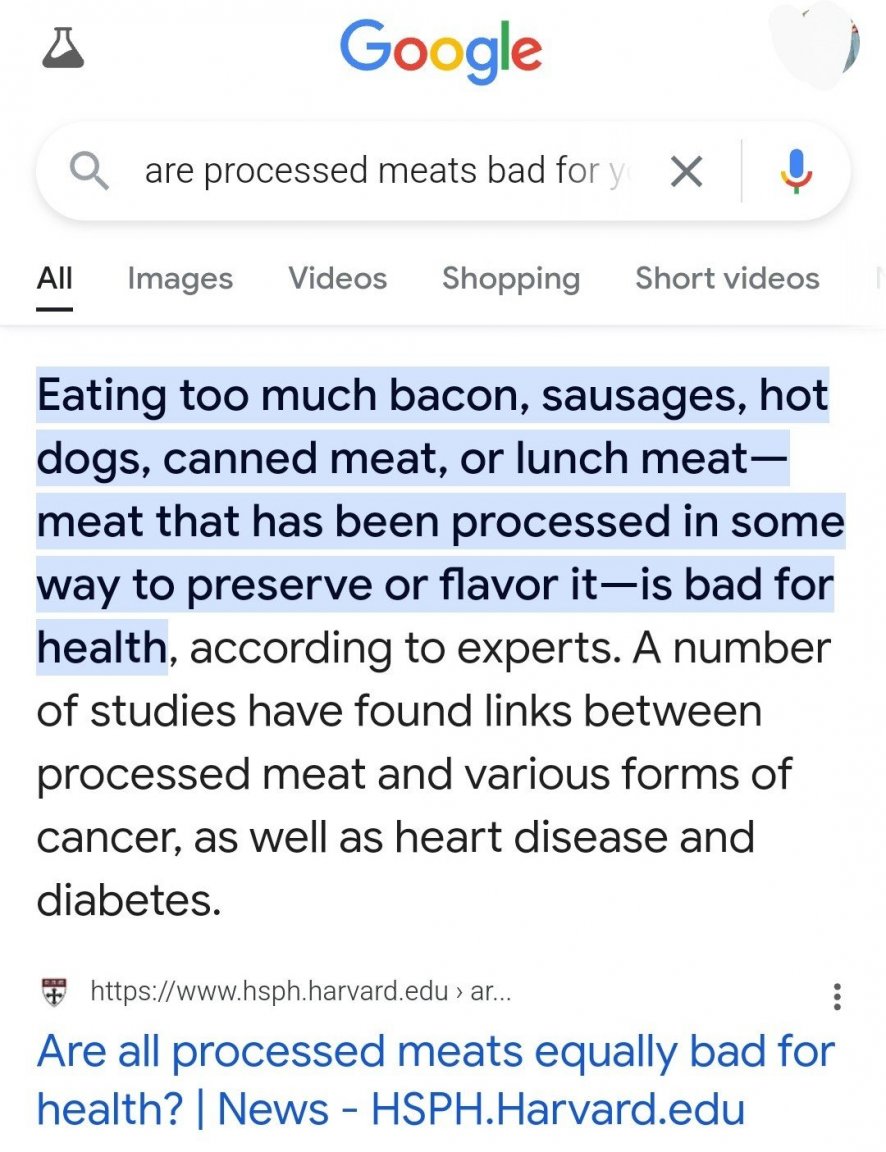This screenshot has height=1152, width=886.
Task: Click the word 'diabetes' in the snippet
Action: point(127,900)
